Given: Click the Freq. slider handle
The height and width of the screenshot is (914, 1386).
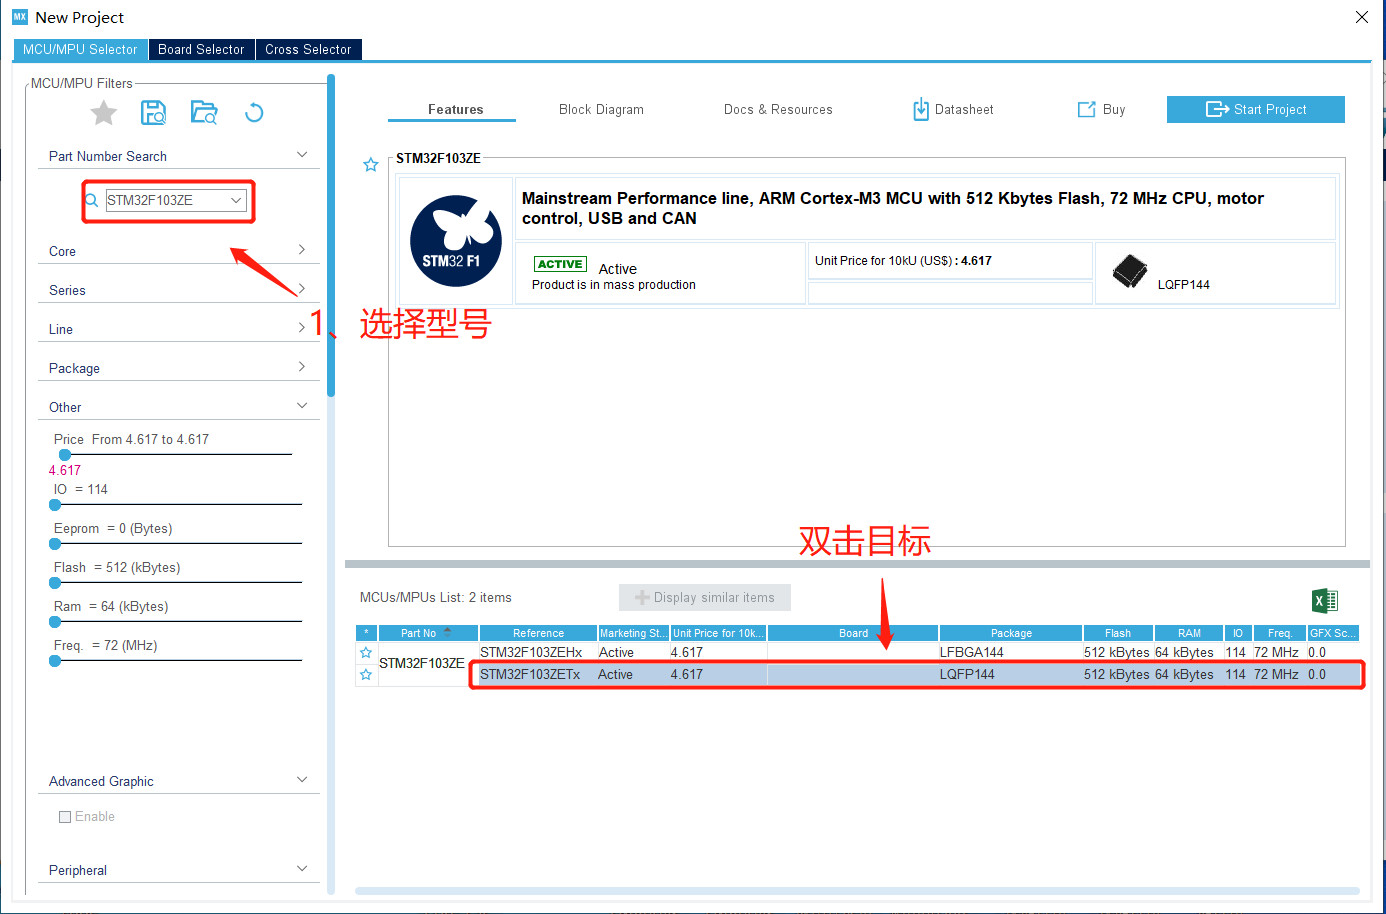Looking at the screenshot, I should [55, 661].
